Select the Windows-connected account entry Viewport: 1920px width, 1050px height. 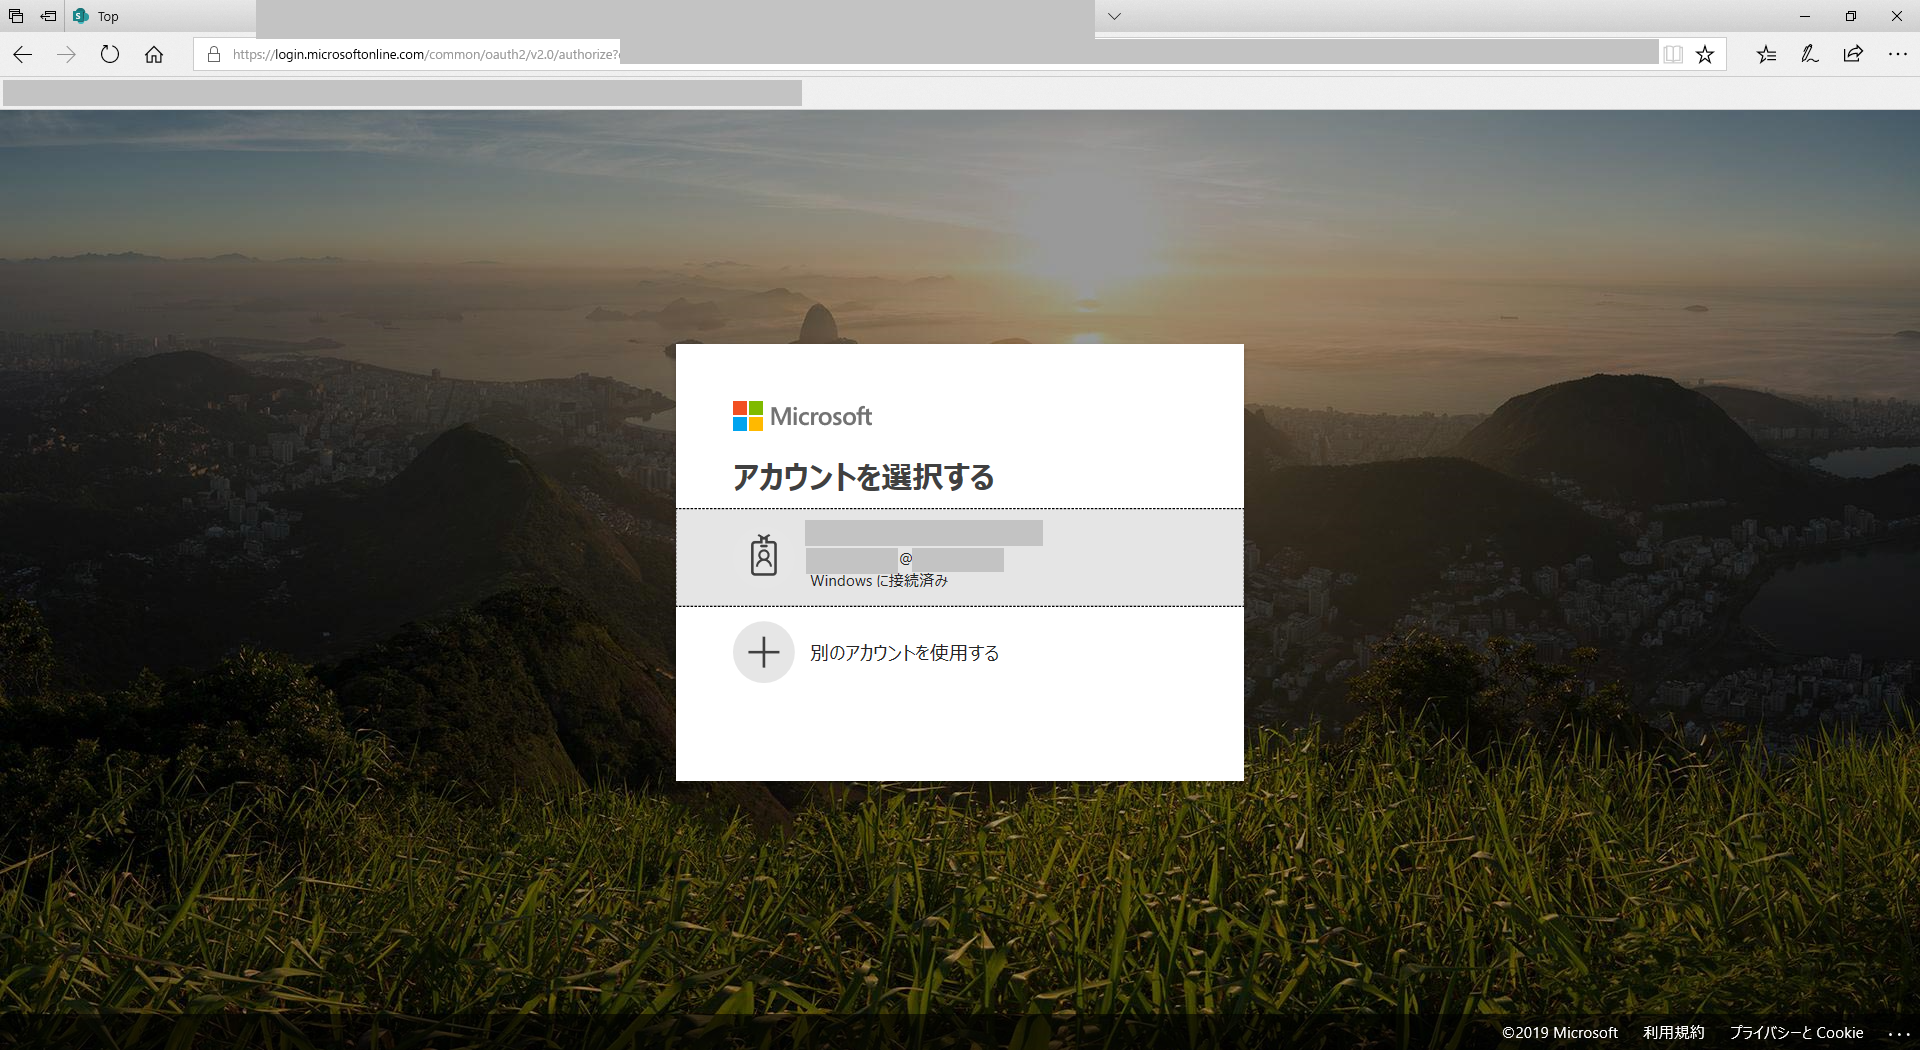tap(960, 556)
